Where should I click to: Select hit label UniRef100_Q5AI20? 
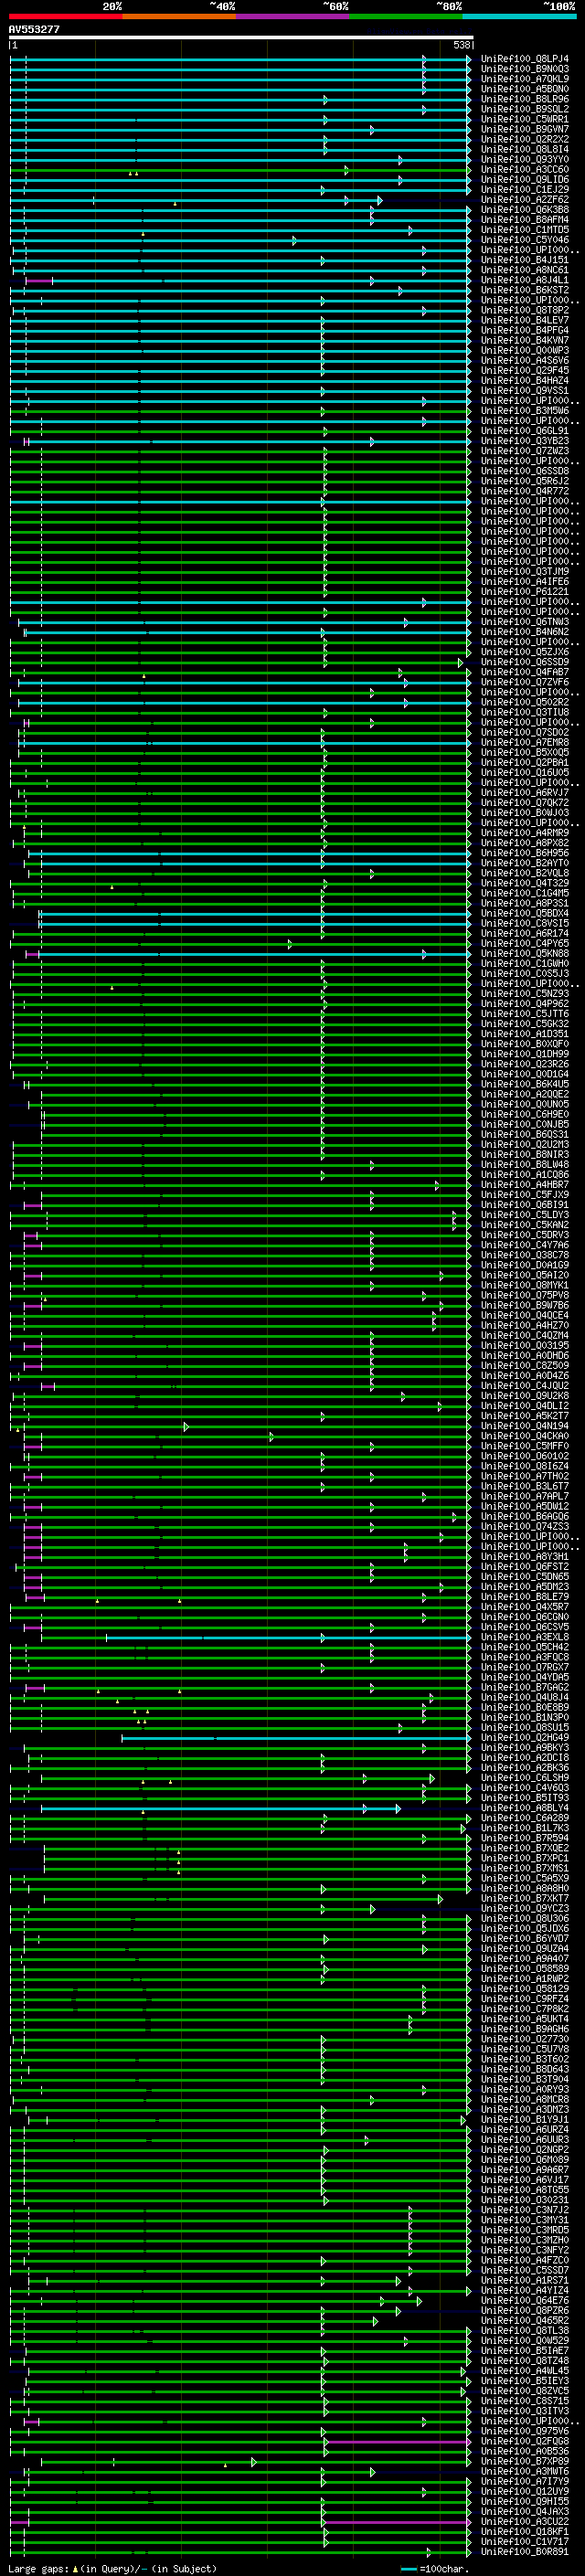tap(525, 1275)
